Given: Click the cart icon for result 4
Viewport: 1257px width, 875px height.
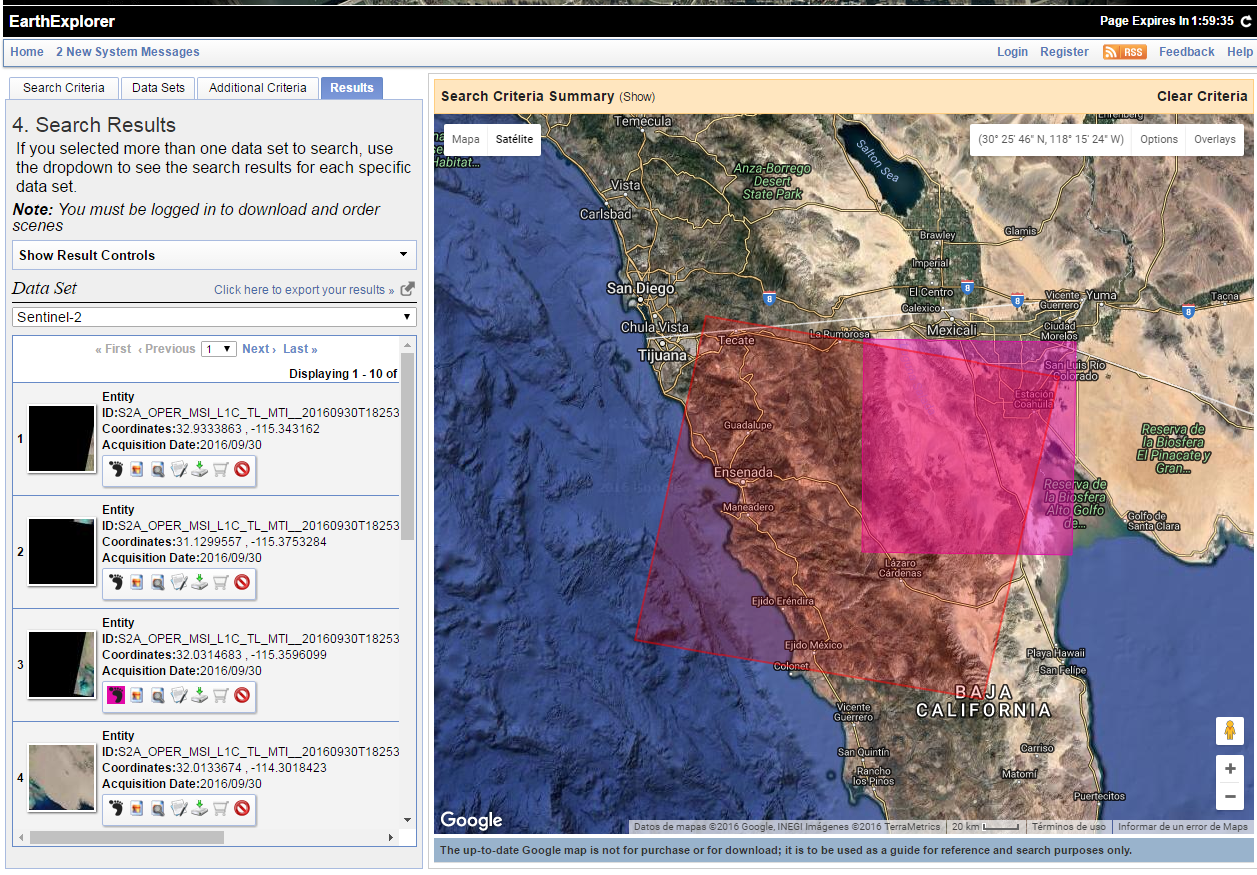Looking at the screenshot, I should pyautogui.click(x=221, y=808).
